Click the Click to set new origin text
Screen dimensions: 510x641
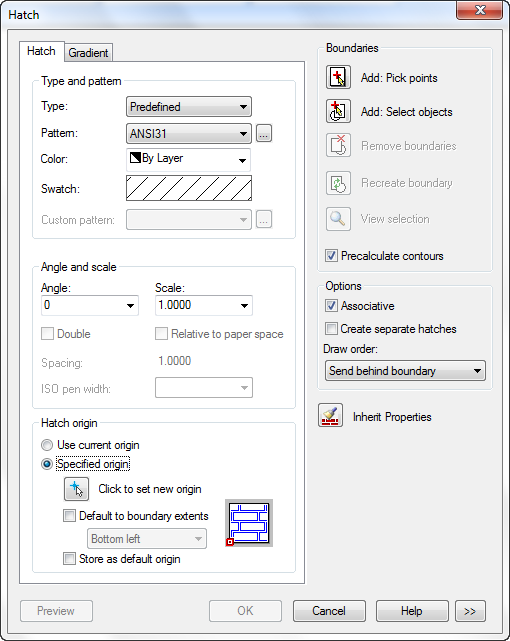click(150, 489)
